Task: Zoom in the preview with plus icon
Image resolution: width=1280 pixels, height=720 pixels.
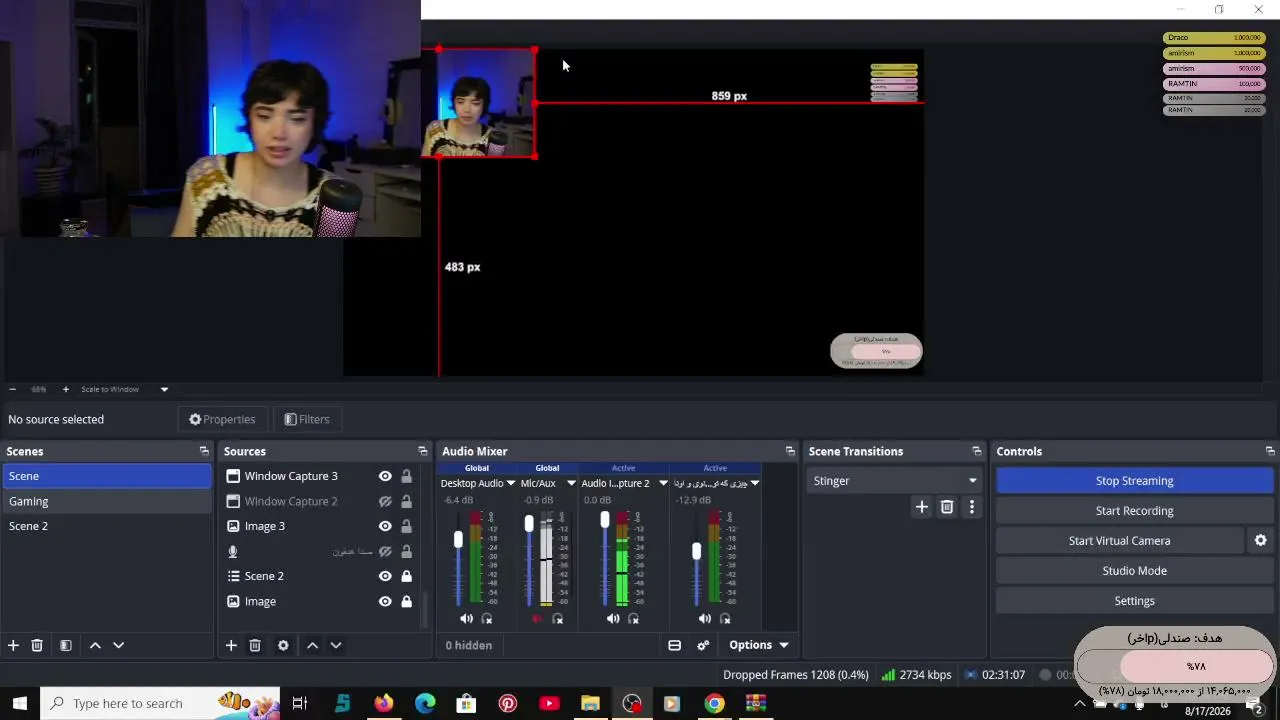Action: click(66, 389)
